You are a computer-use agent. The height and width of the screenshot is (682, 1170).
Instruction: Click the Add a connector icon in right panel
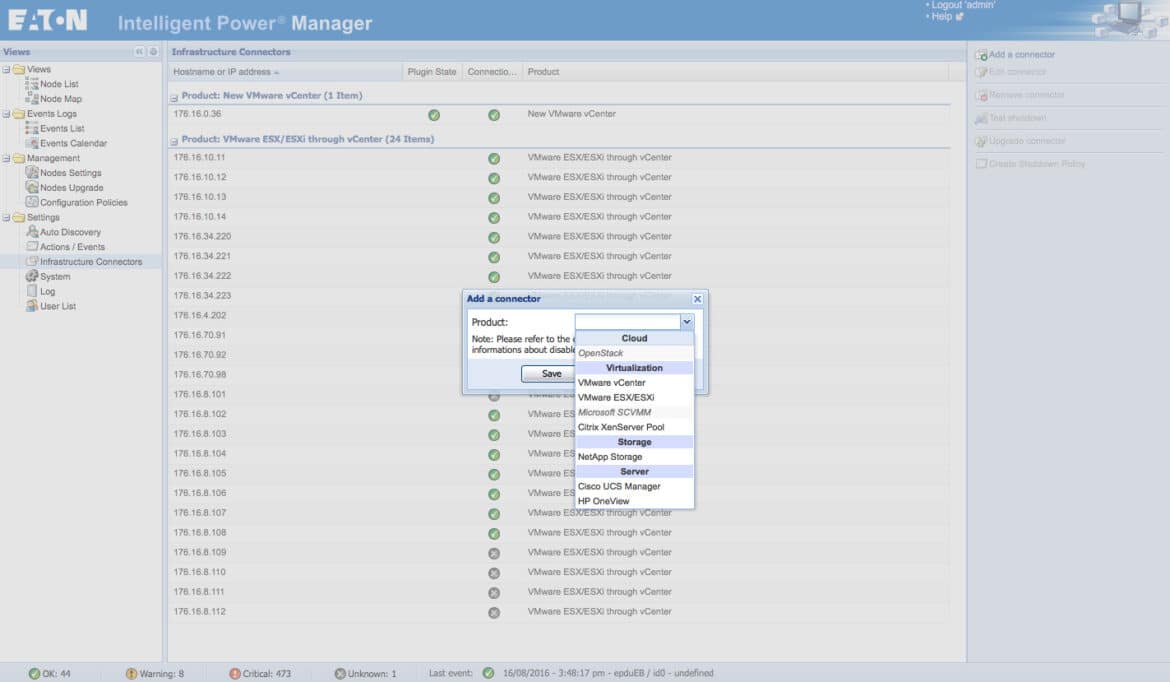(x=981, y=54)
